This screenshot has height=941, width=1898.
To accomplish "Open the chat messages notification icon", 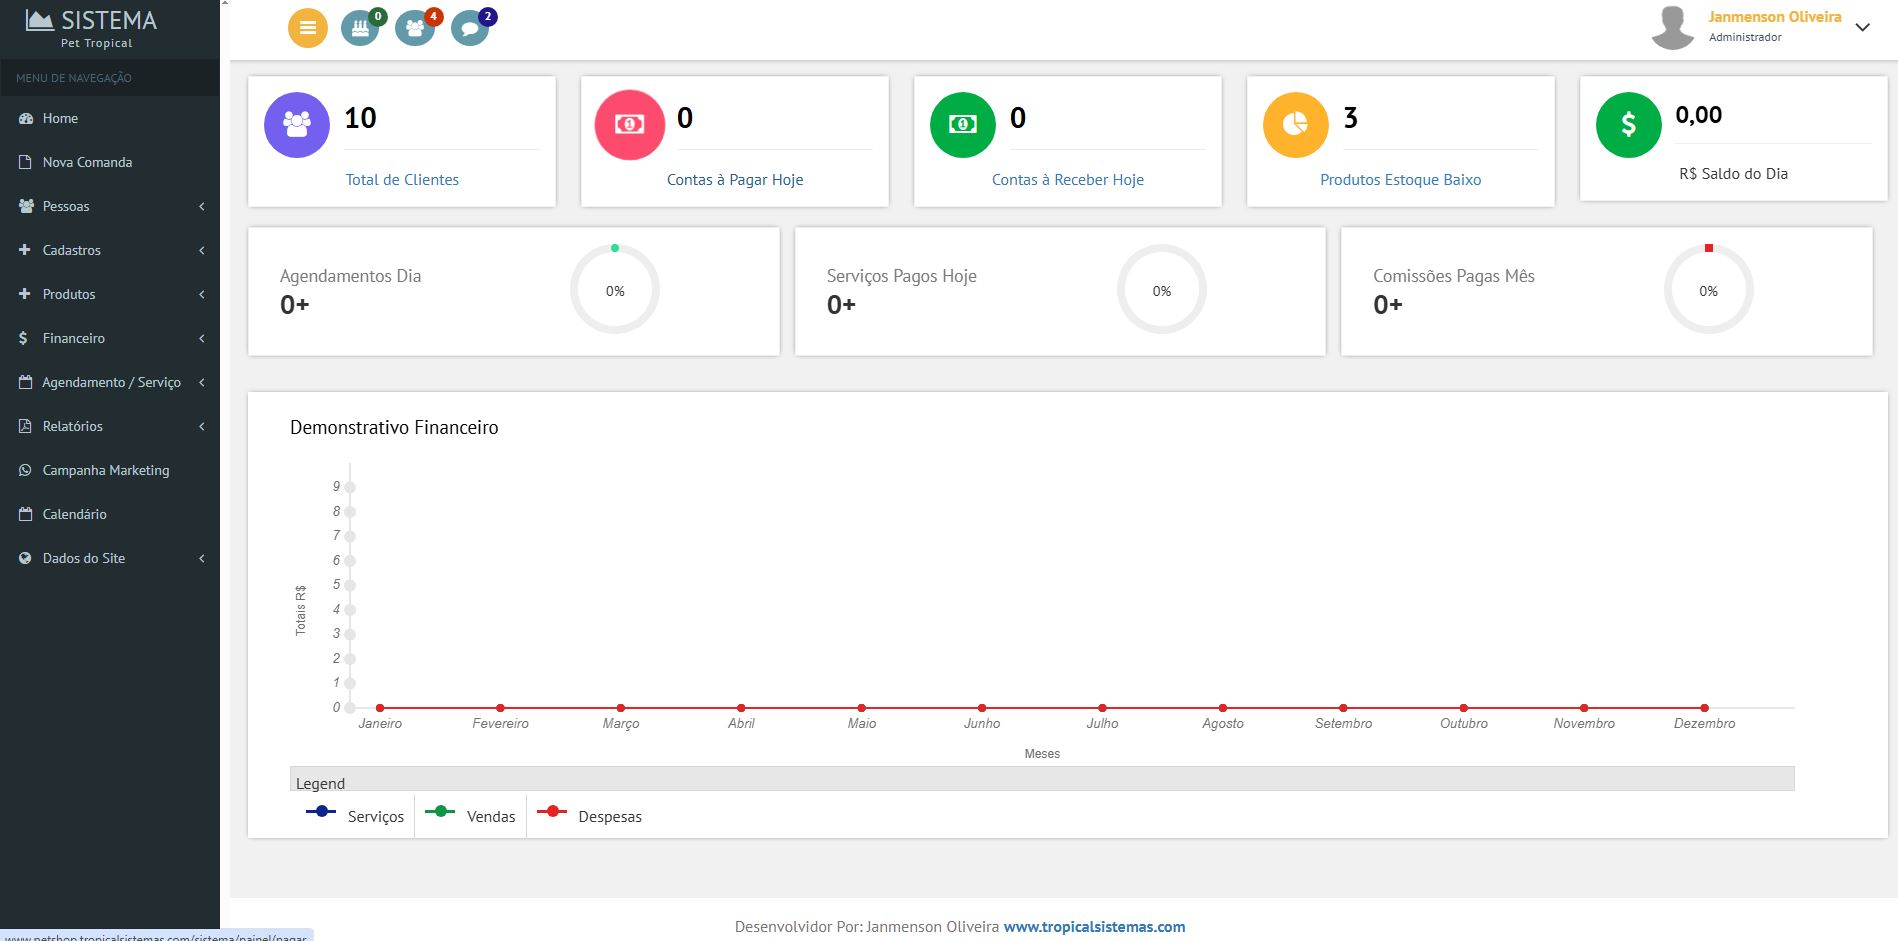I will tap(469, 28).
